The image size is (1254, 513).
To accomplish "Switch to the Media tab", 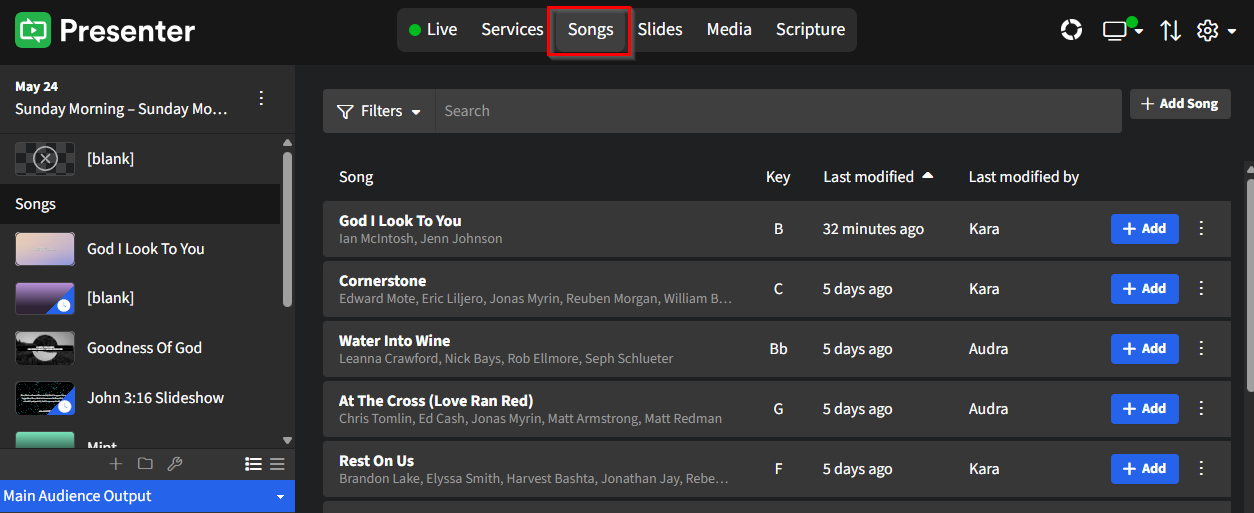I will [729, 30].
